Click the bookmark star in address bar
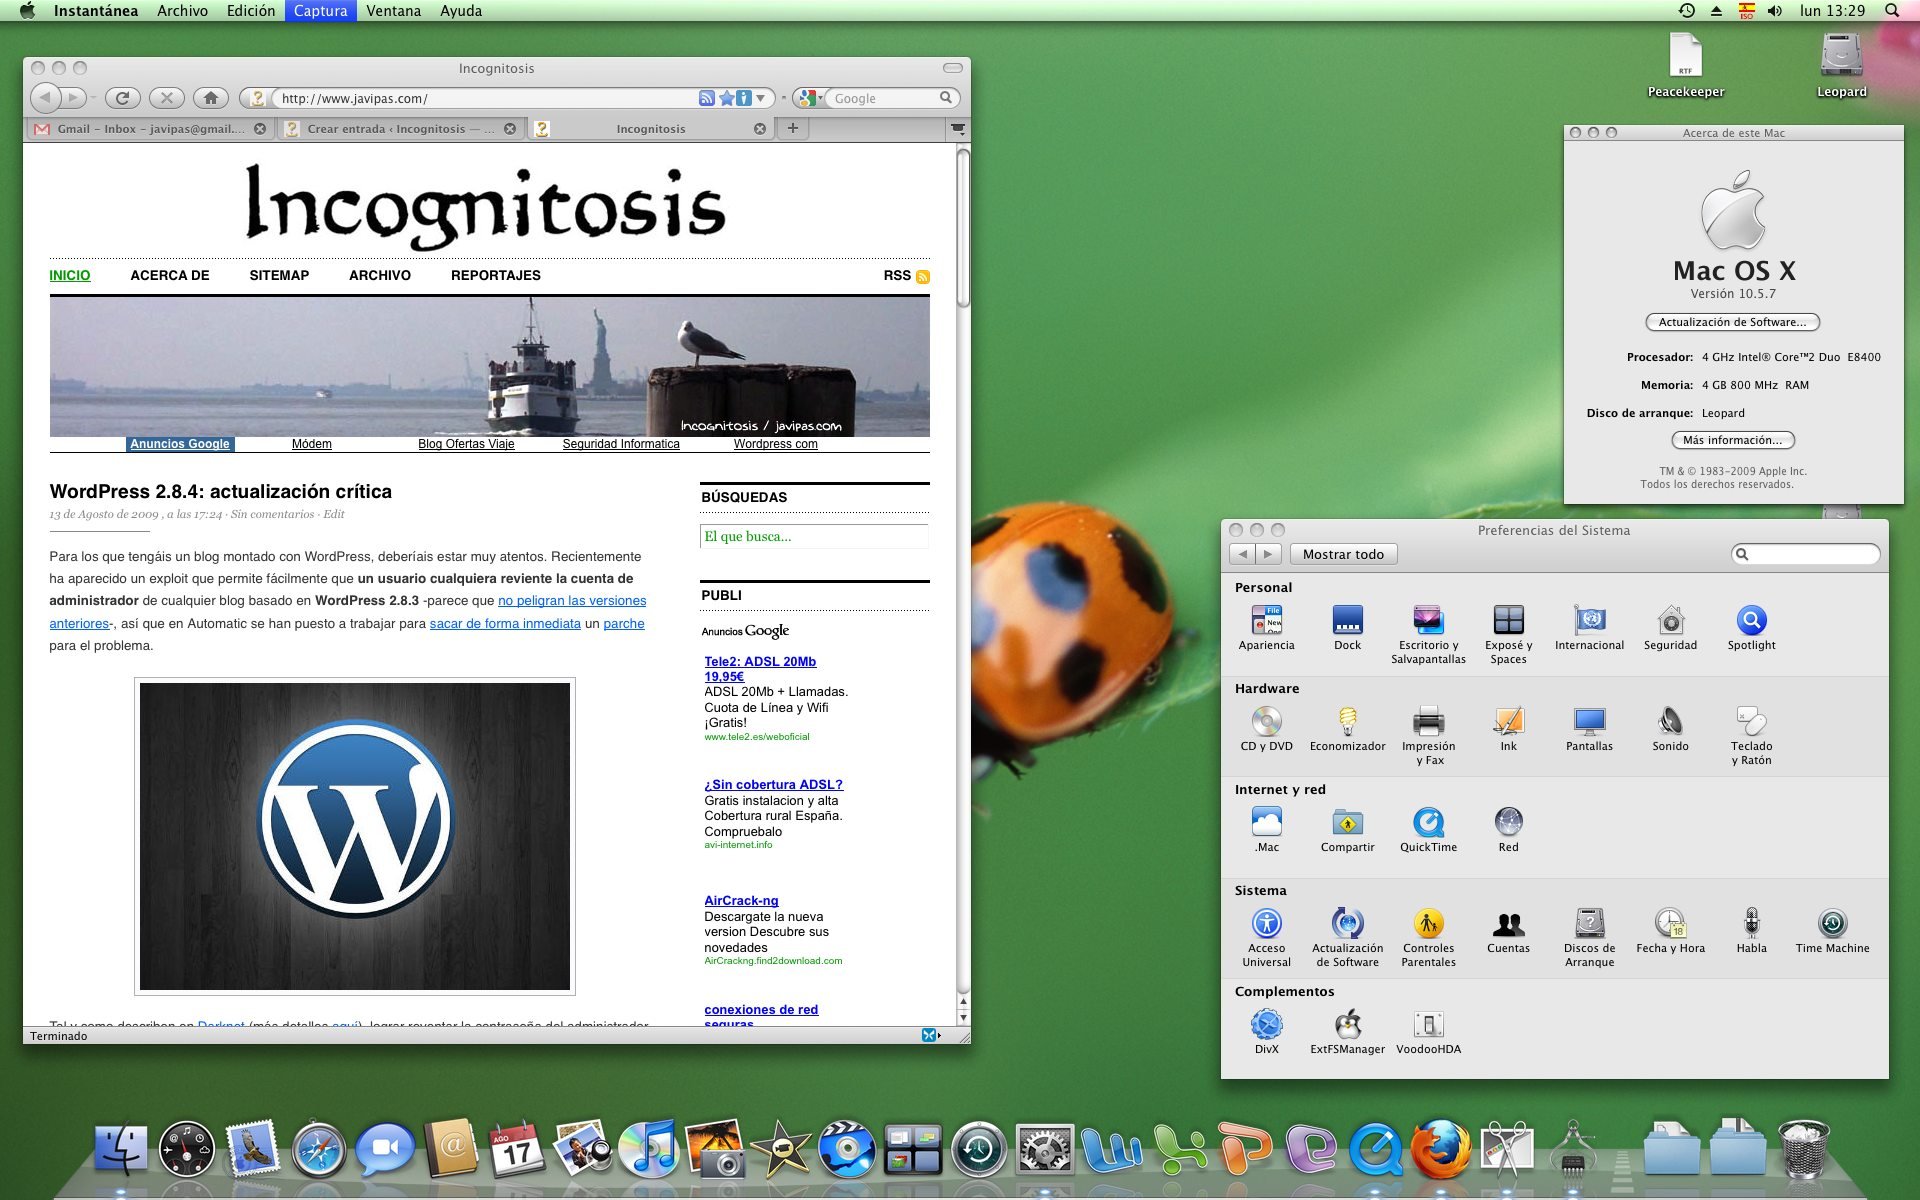 (x=726, y=98)
